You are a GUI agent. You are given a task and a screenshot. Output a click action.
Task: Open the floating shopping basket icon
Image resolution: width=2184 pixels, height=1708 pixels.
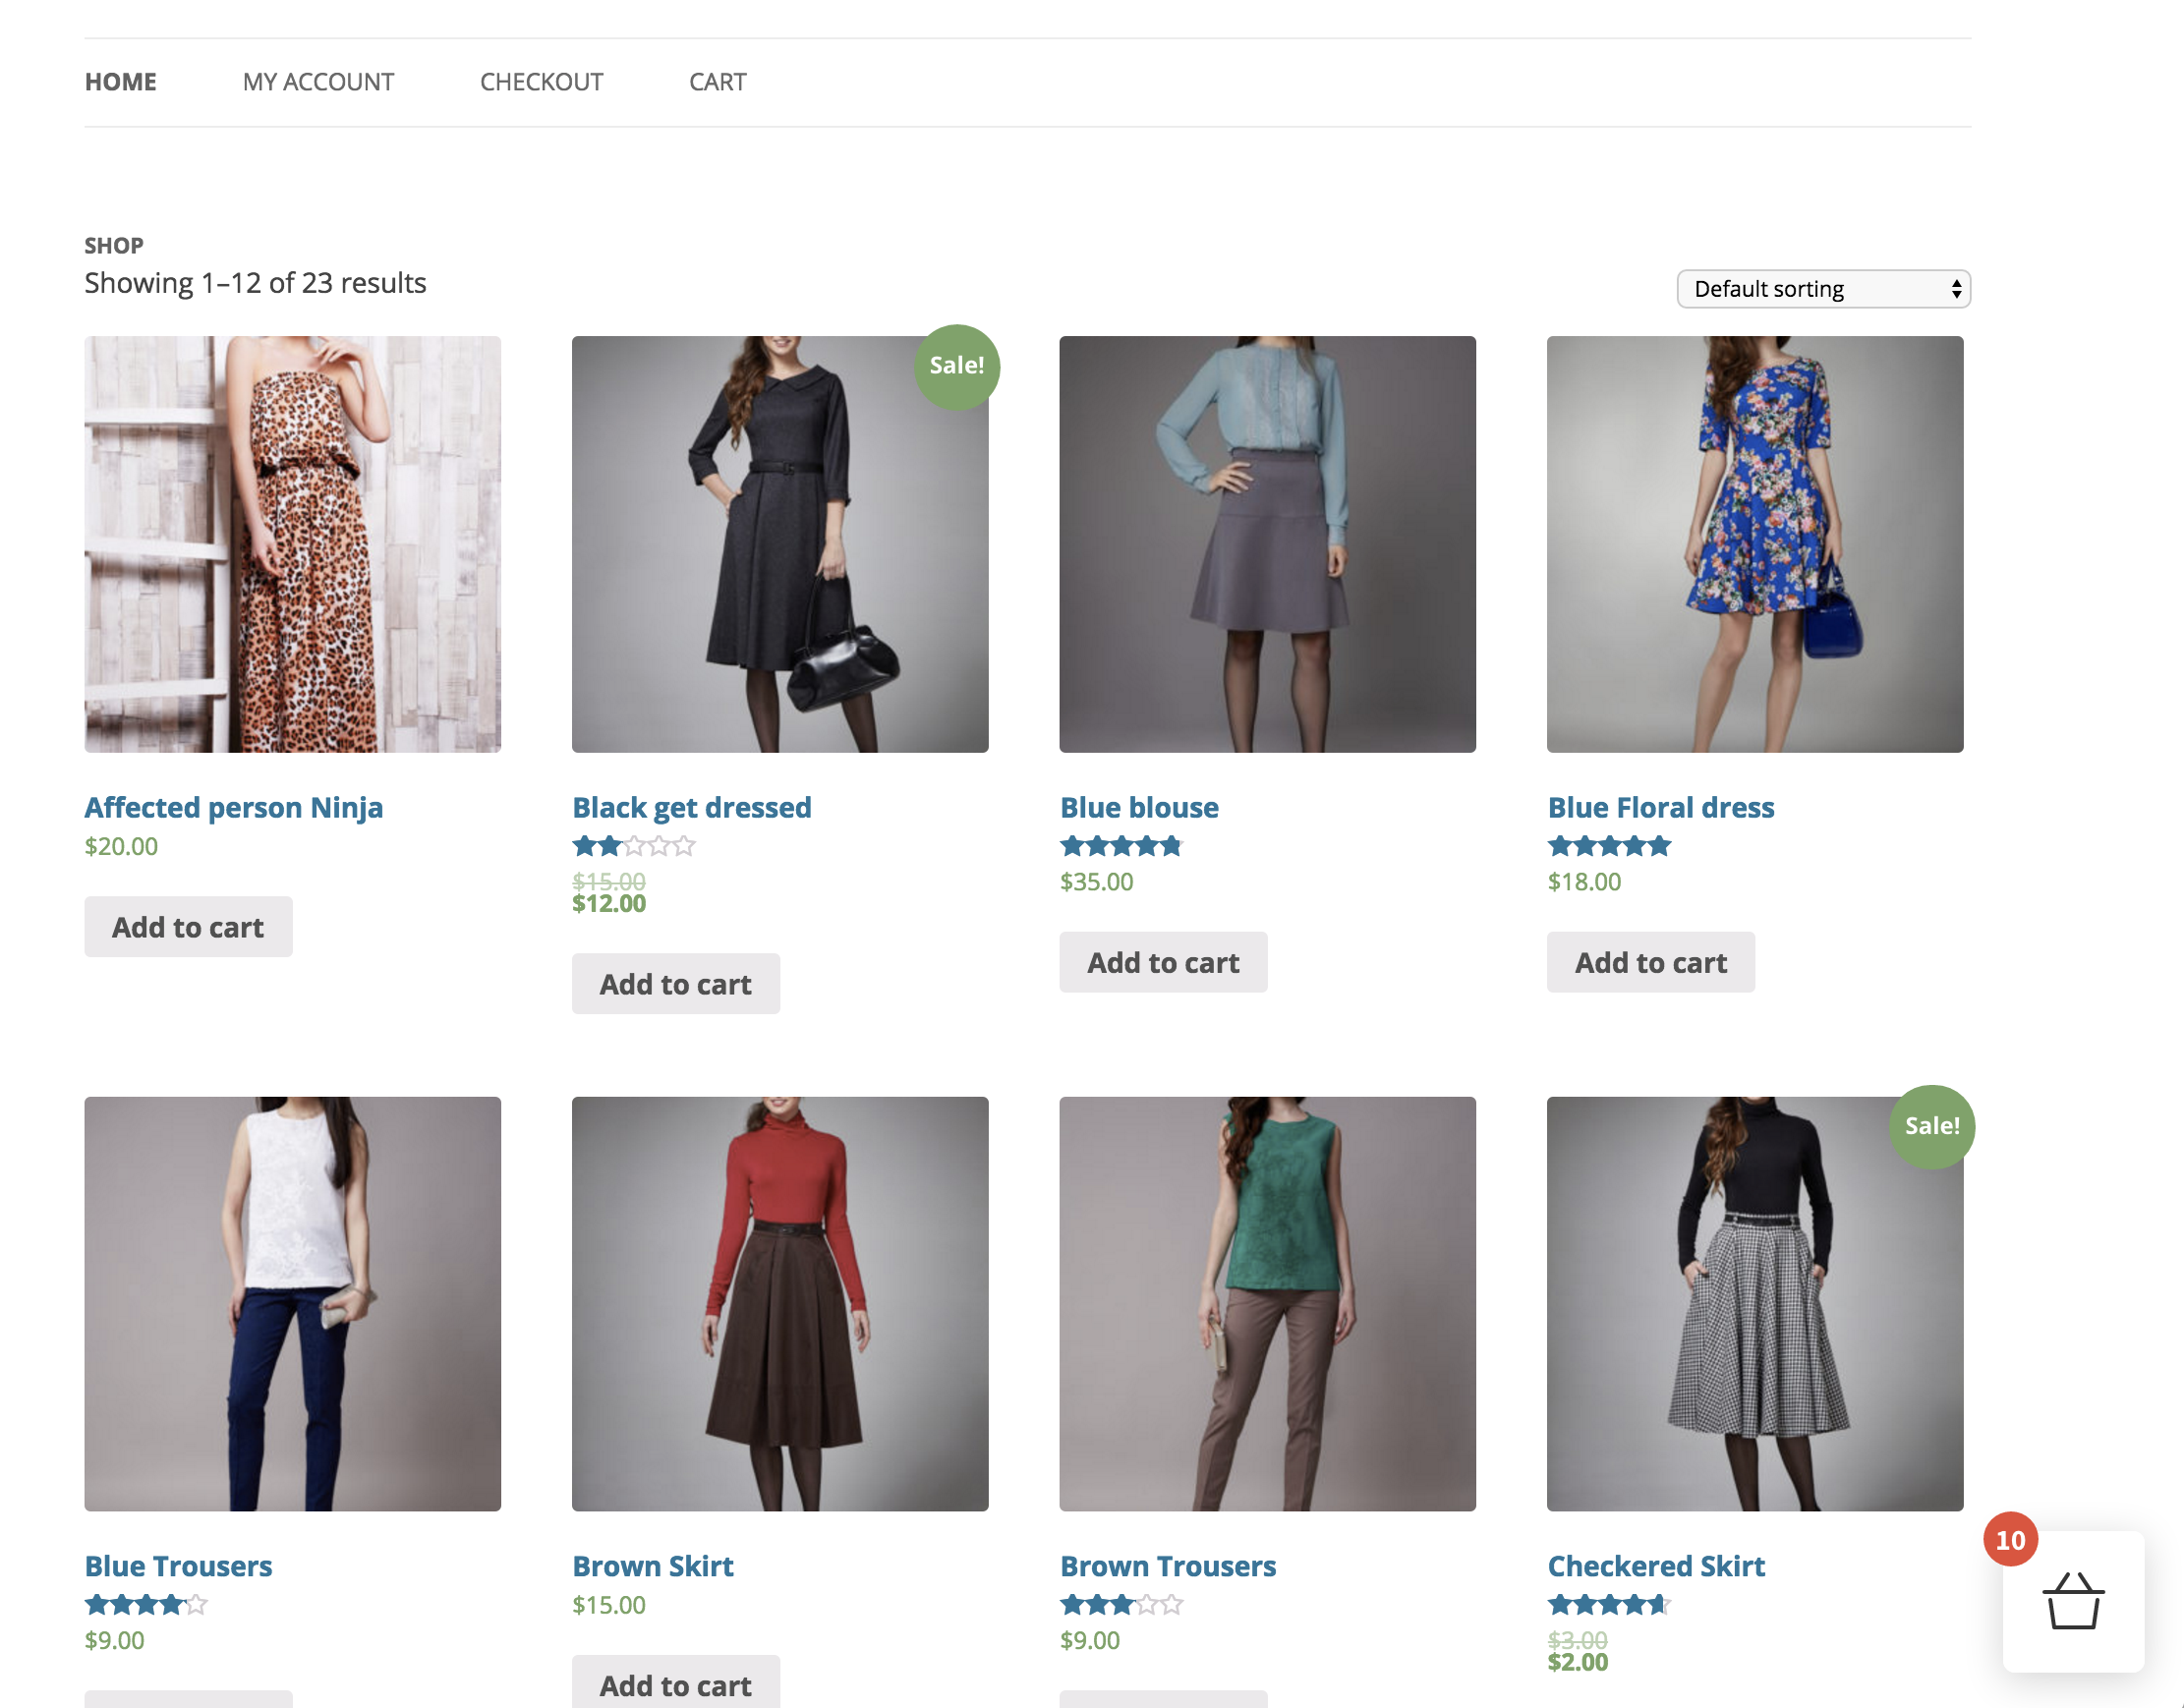click(x=2072, y=1602)
